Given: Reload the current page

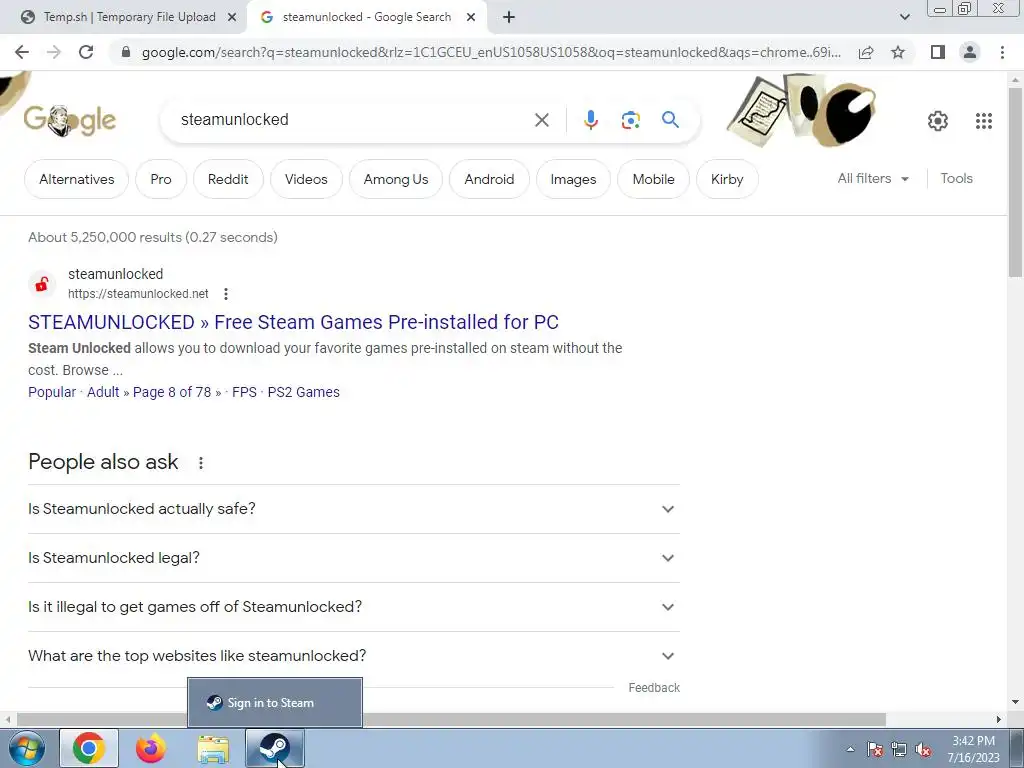Looking at the screenshot, I should point(86,52).
